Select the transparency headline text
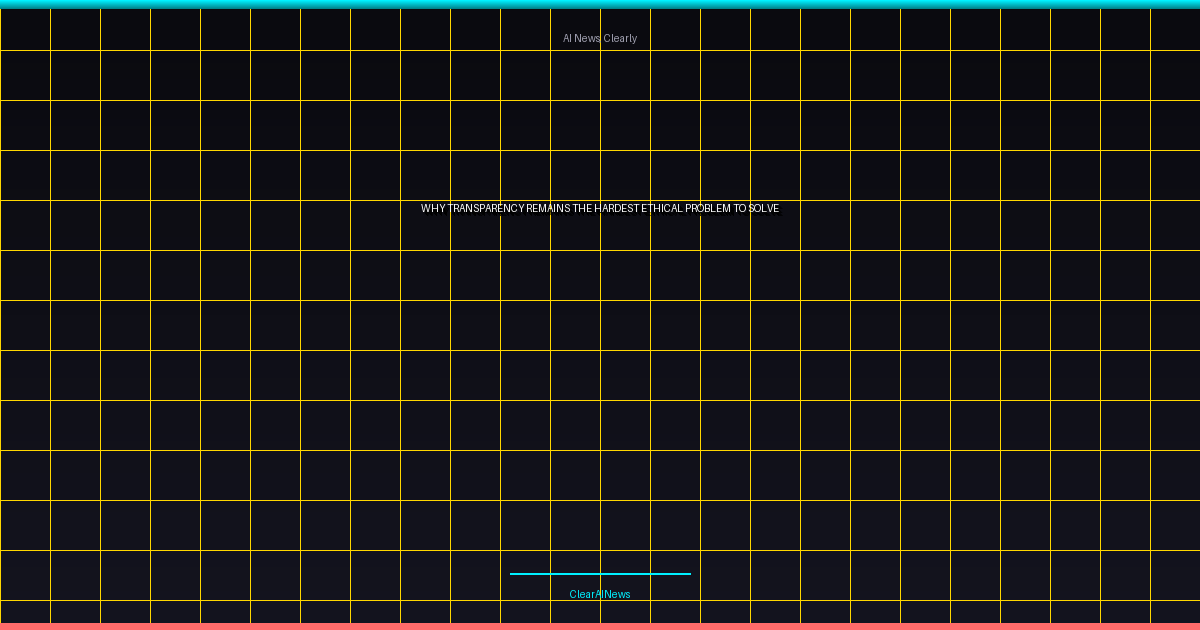This screenshot has width=1200, height=630. 600,208
